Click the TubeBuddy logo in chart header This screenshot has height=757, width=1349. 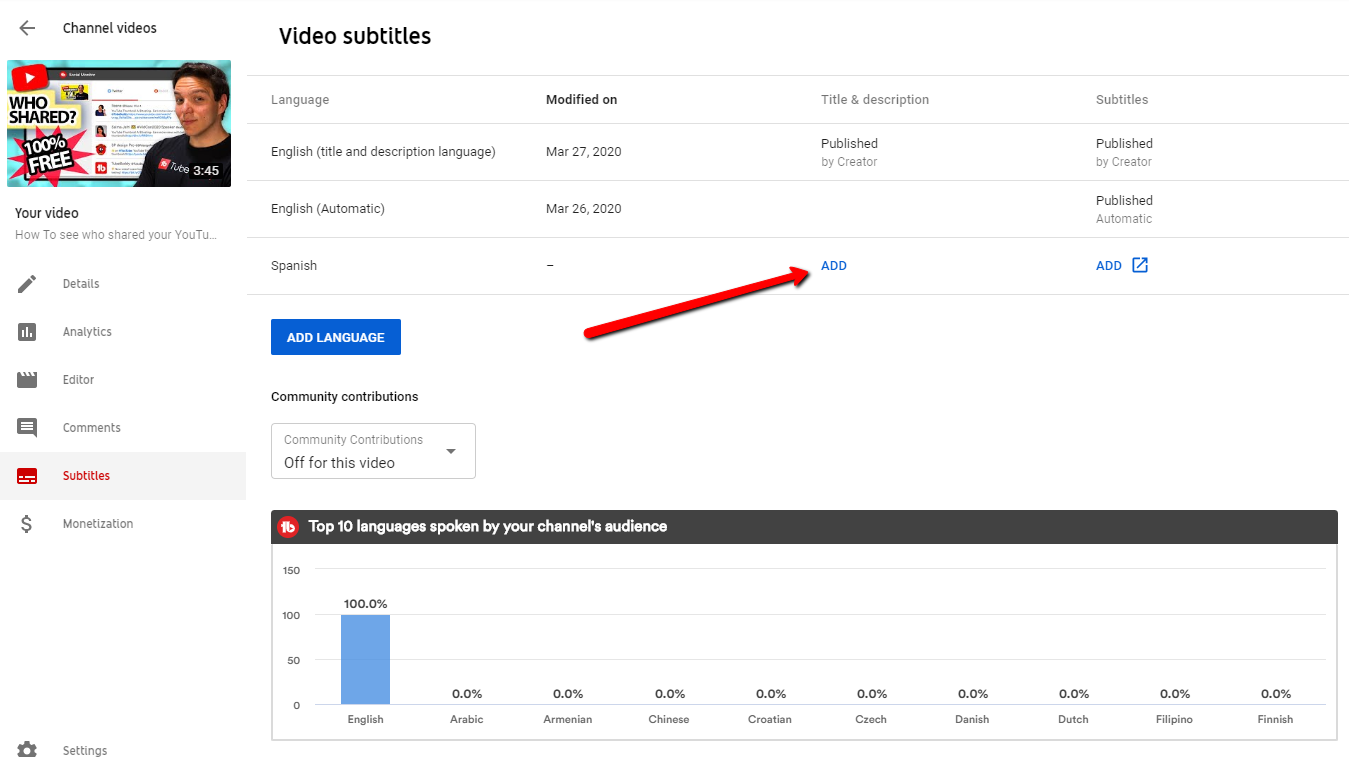(x=289, y=527)
